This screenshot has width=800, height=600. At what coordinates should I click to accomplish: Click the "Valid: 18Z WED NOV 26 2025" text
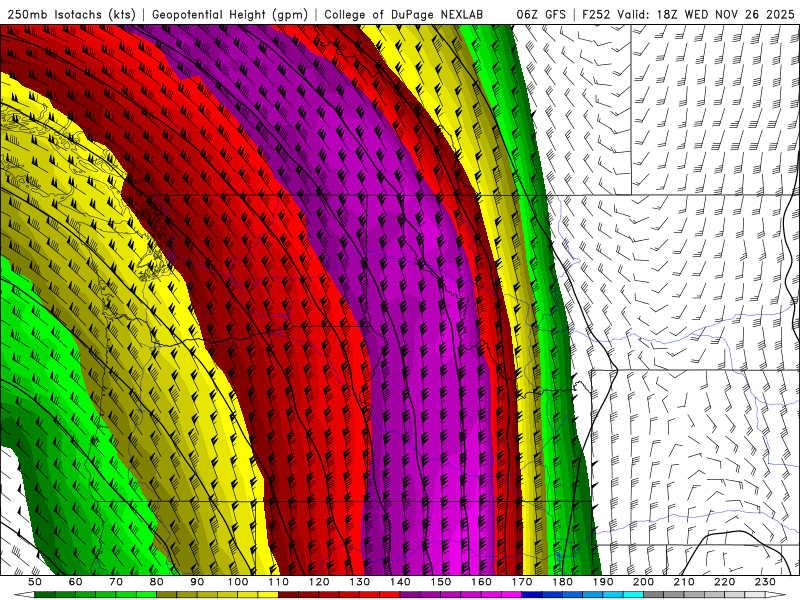(x=706, y=14)
